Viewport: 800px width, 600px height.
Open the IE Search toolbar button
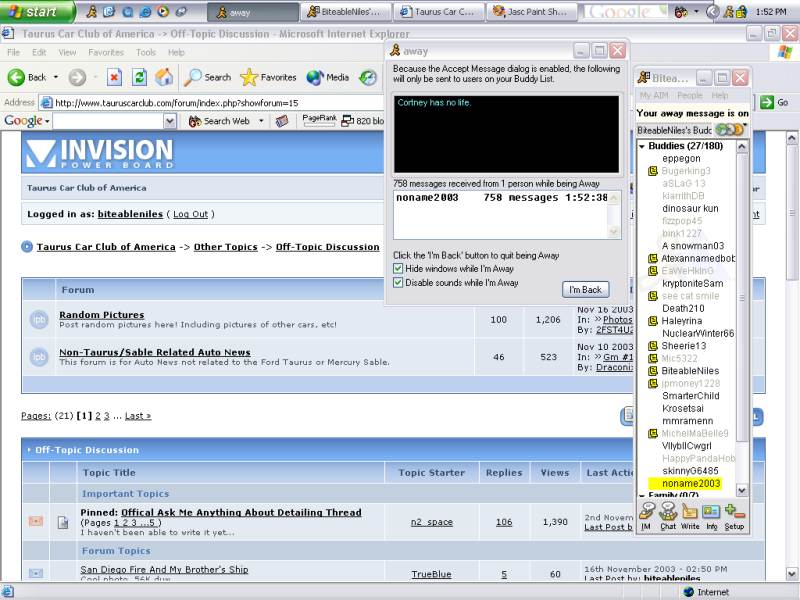[x=208, y=78]
